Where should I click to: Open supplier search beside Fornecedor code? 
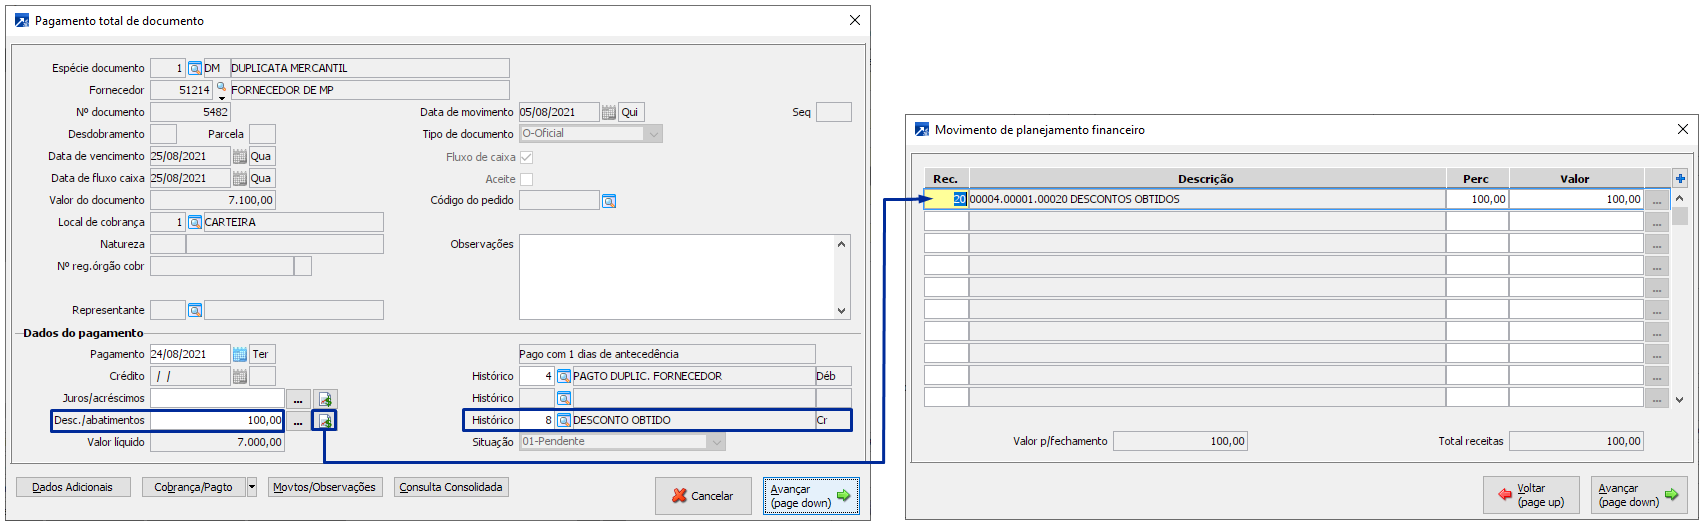click(222, 90)
